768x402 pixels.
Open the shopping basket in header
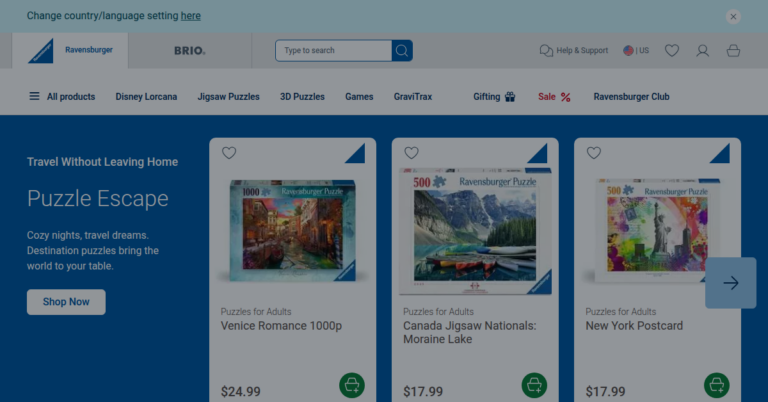[733, 50]
